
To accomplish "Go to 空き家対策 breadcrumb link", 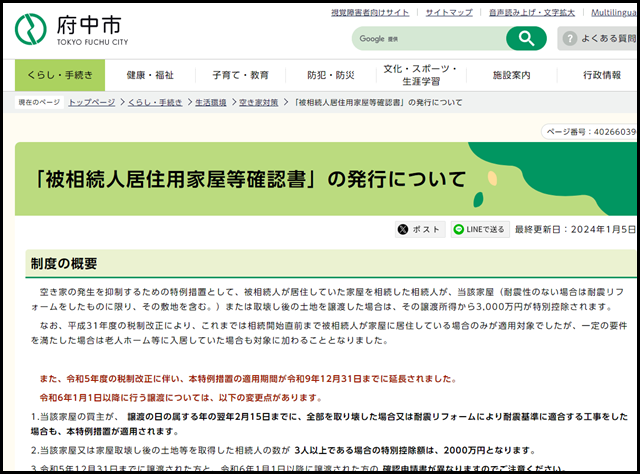I will click(x=258, y=102).
